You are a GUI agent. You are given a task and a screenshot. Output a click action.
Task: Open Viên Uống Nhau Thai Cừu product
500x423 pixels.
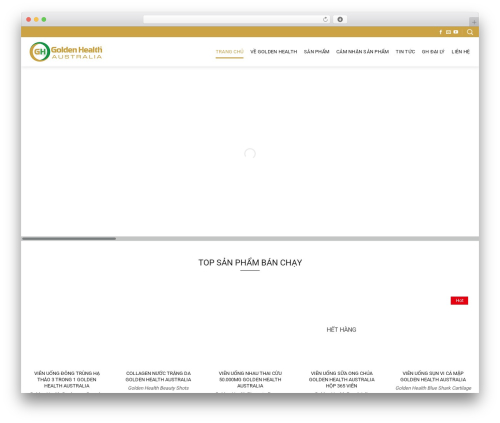(x=250, y=379)
